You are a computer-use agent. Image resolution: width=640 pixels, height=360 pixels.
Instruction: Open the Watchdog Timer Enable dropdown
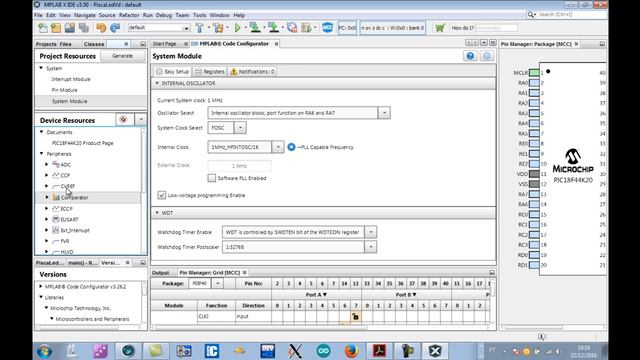coord(371,232)
